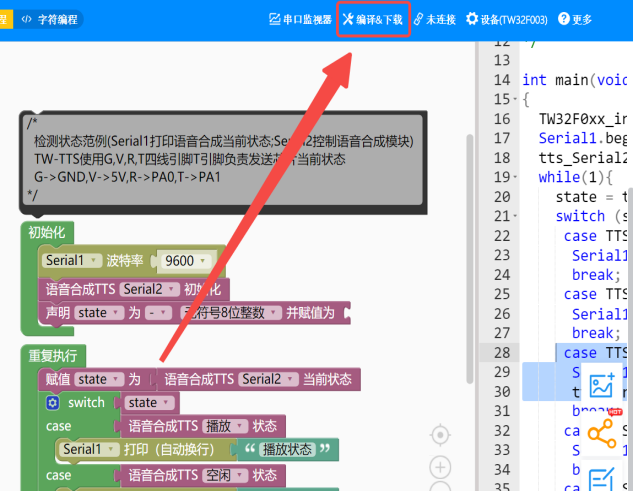Open the 9600 baud rate dropdown
The width and height of the screenshot is (634, 492).
[x=185, y=261]
